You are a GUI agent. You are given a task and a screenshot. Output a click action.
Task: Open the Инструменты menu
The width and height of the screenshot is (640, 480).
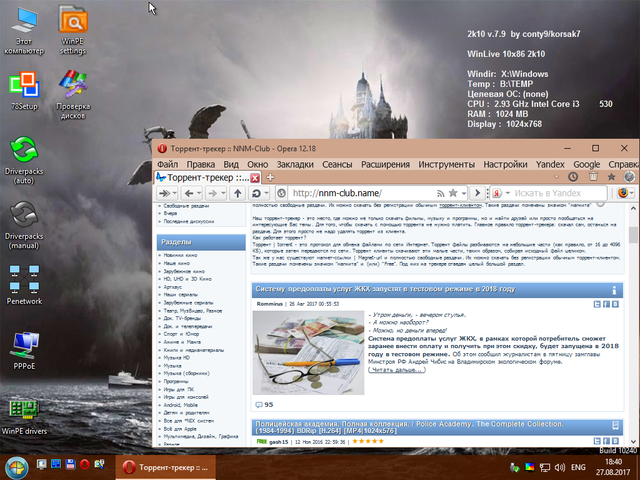click(x=447, y=164)
